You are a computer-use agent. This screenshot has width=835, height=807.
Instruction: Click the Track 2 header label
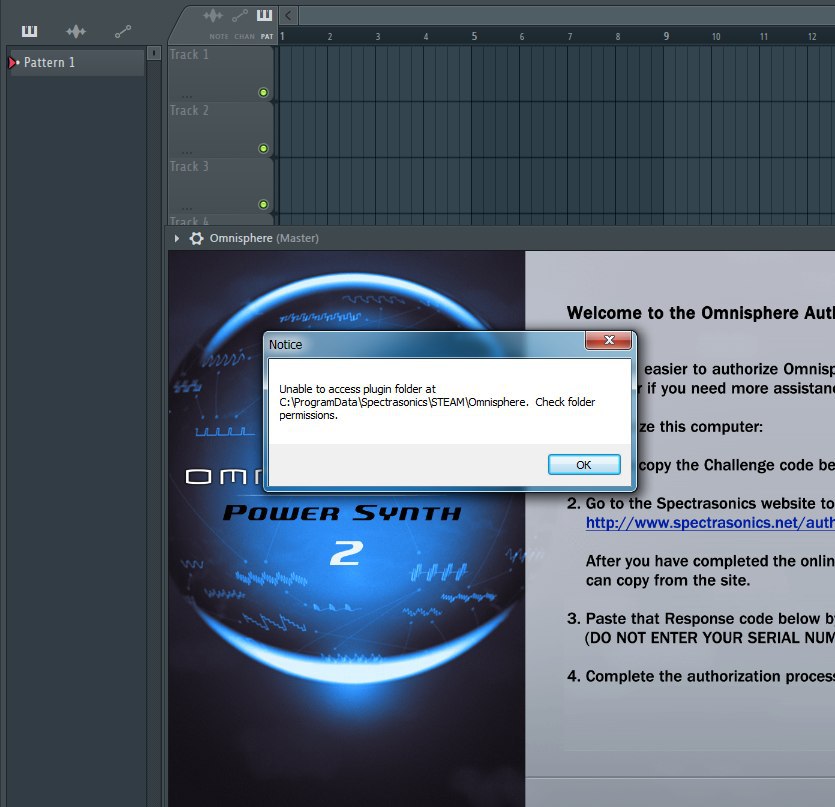(189, 110)
